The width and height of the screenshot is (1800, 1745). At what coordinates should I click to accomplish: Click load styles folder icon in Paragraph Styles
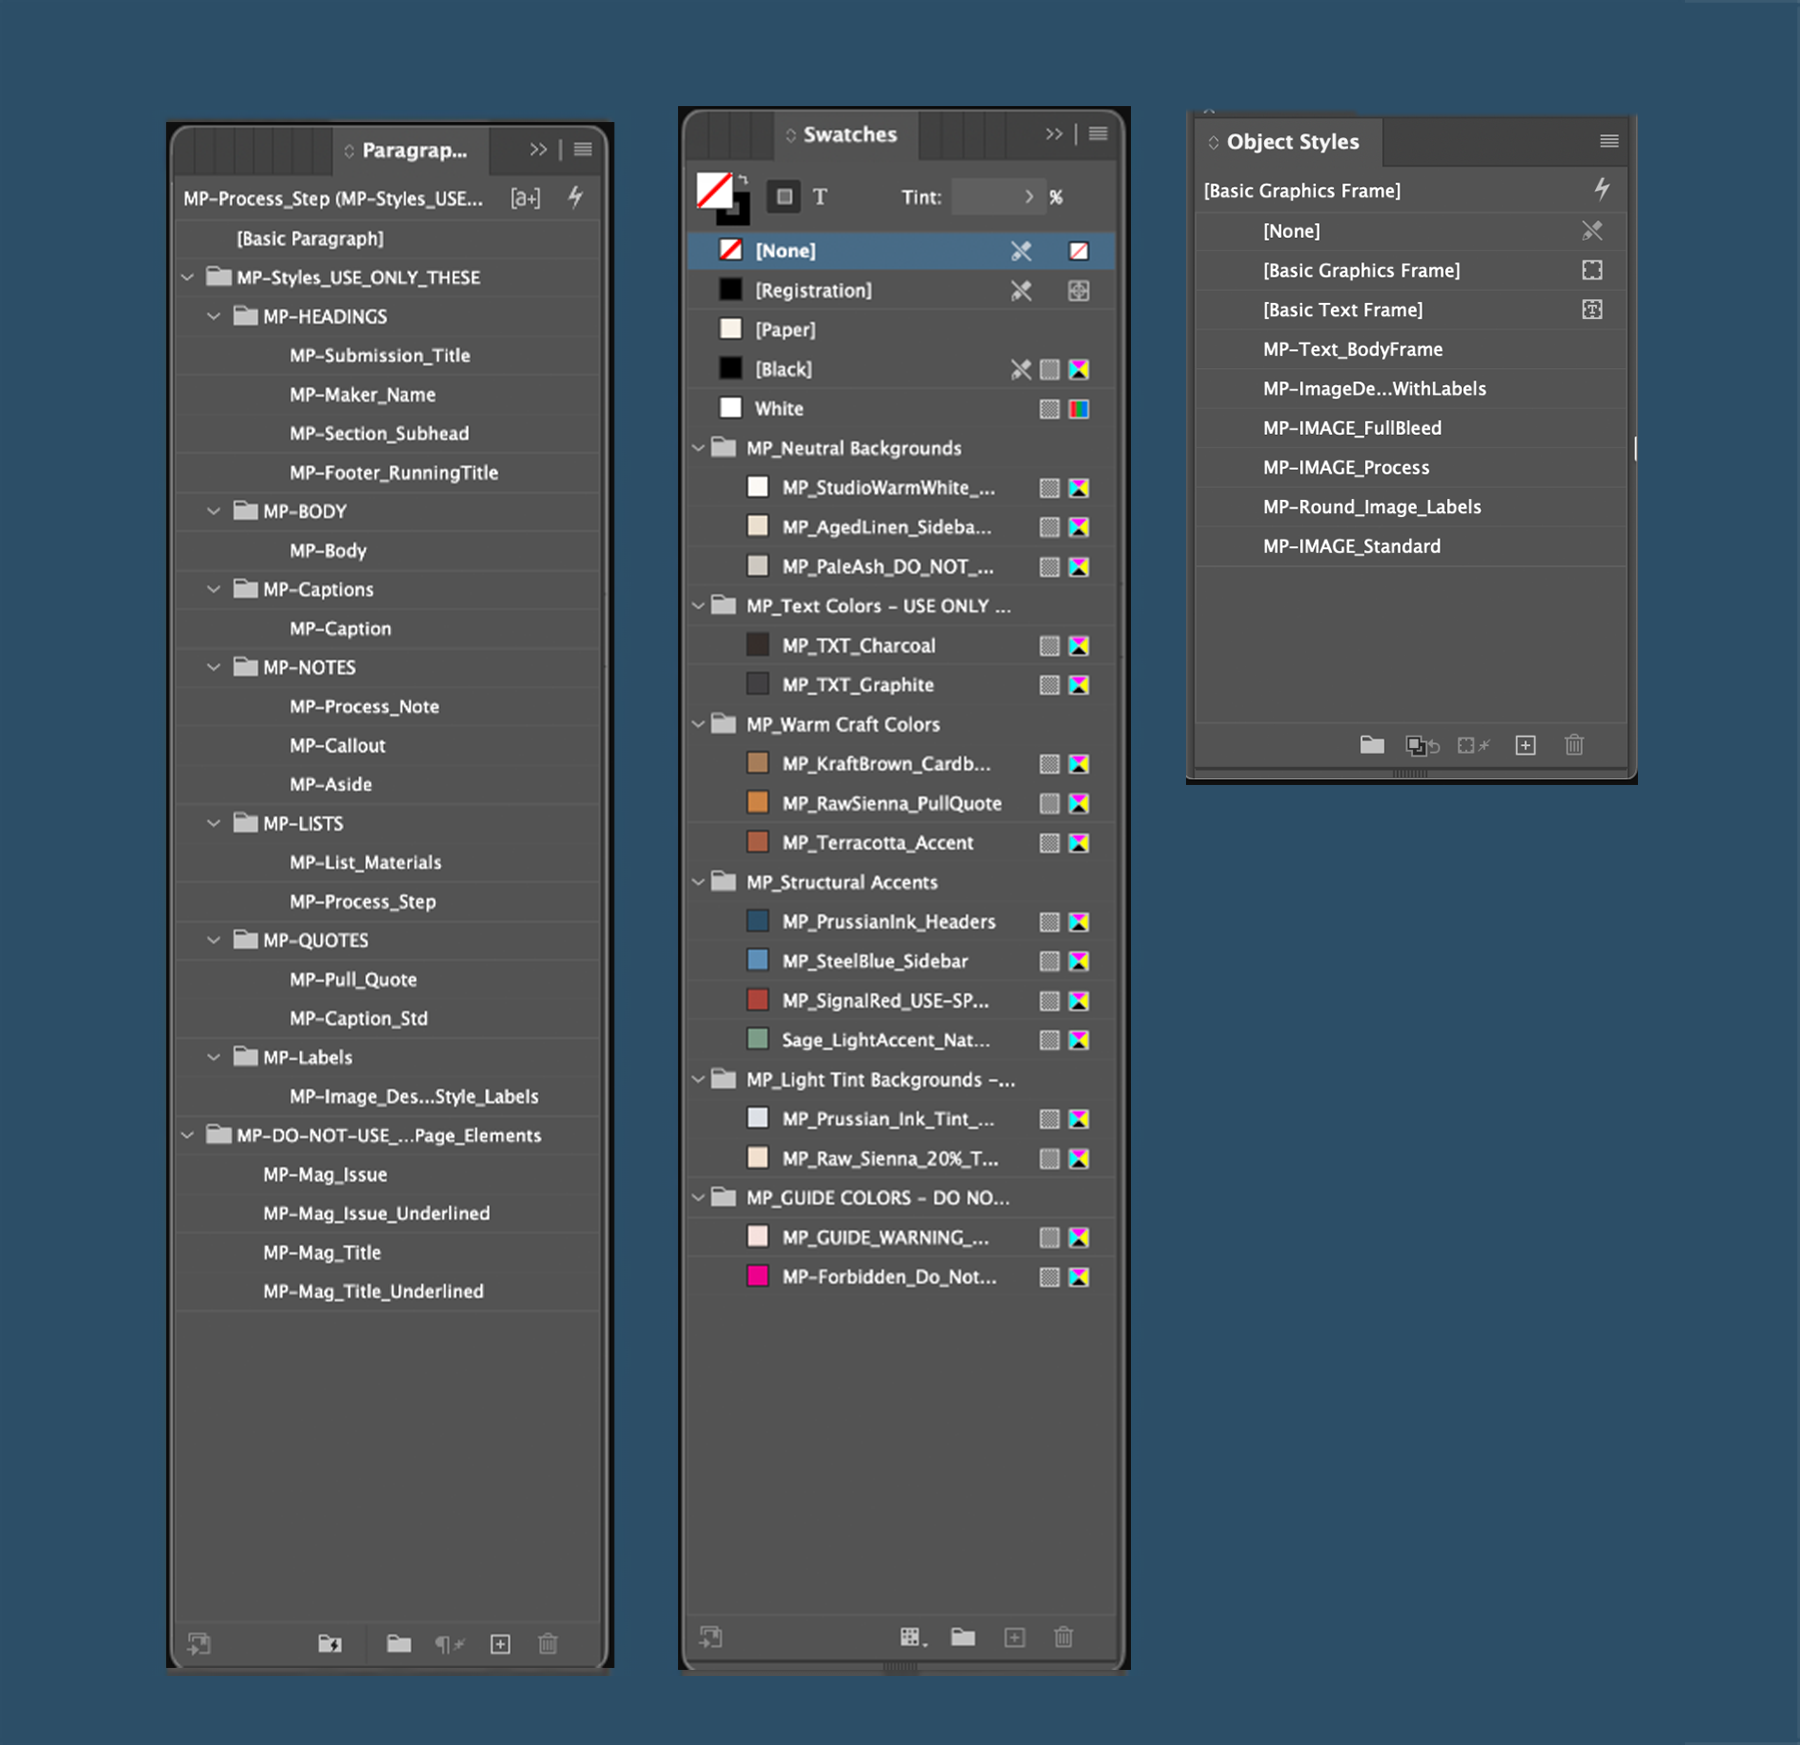click(330, 1643)
